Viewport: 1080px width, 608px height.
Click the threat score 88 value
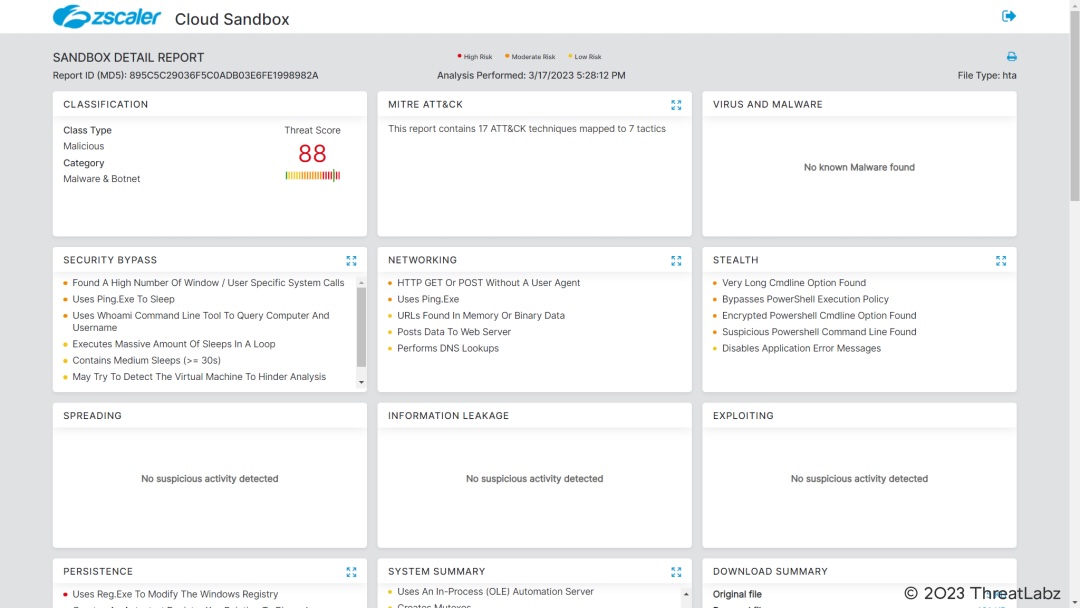pos(312,153)
